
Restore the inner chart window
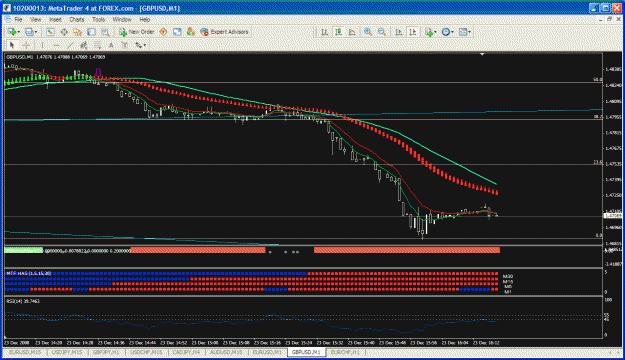coord(609,19)
